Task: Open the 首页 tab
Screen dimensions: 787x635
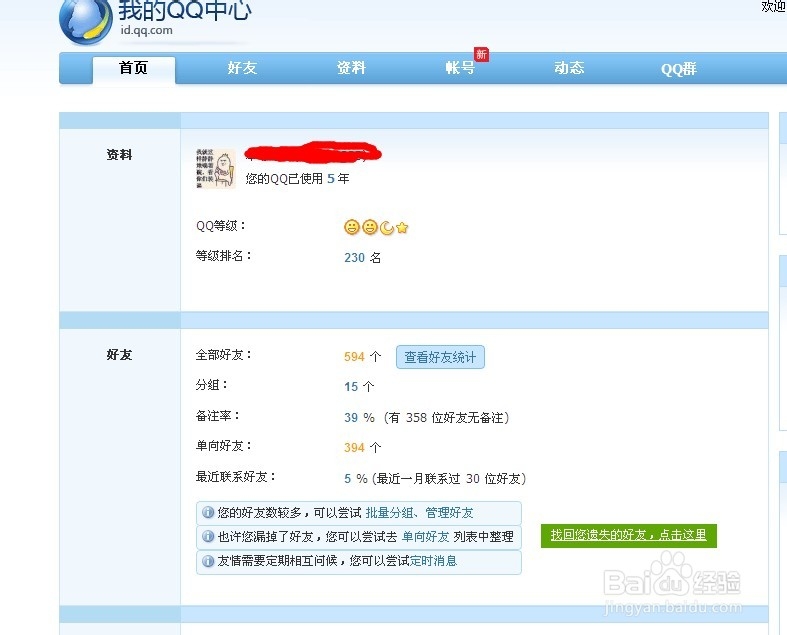Action: (x=134, y=68)
